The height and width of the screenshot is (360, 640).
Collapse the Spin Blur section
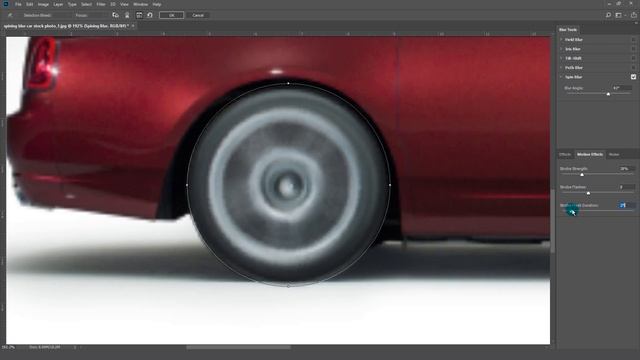[562, 77]
